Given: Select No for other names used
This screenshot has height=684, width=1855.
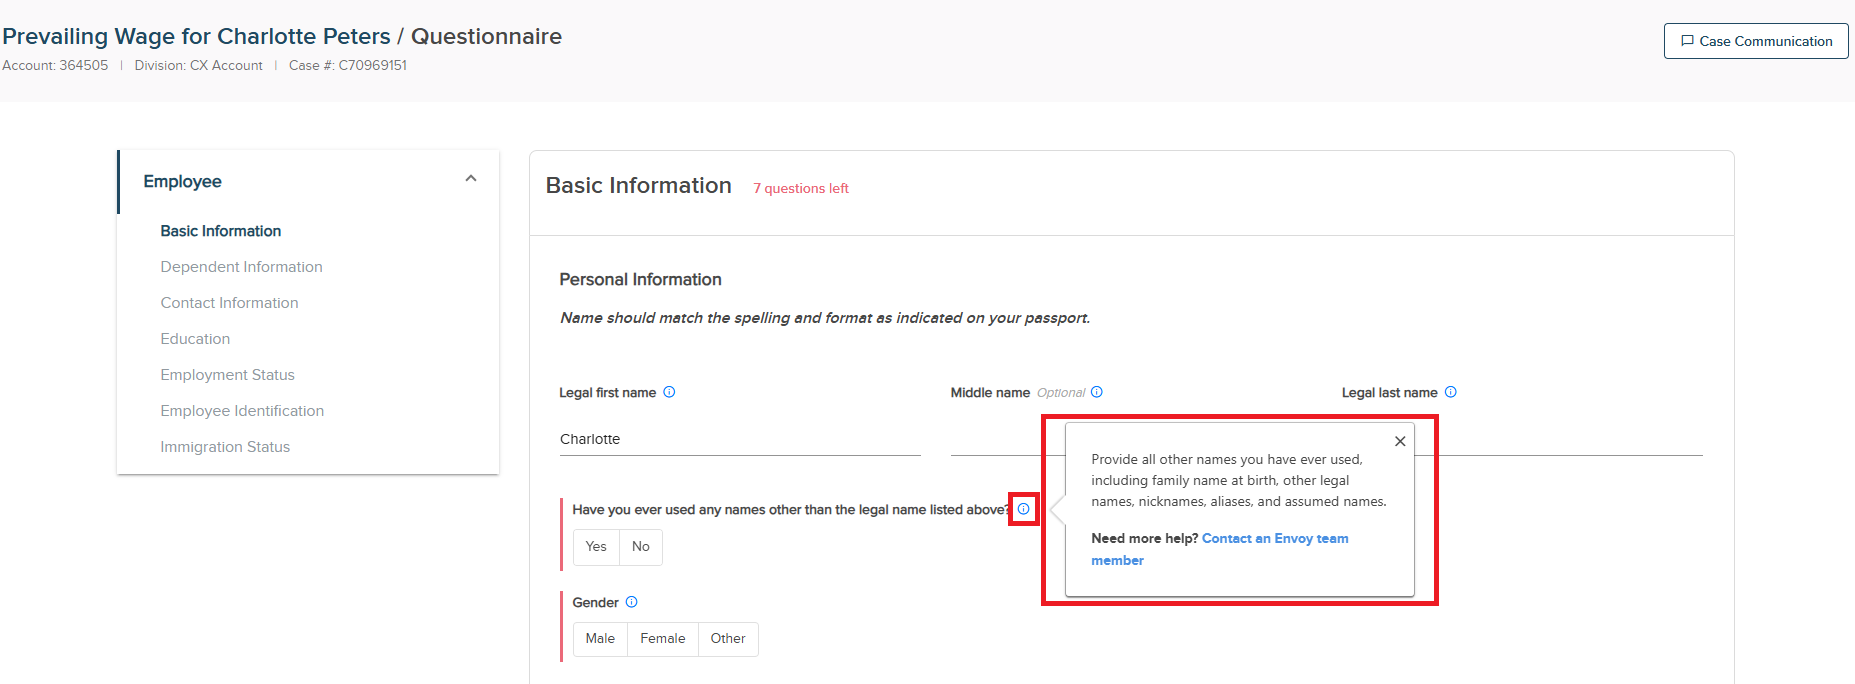Looking at the screenshot, I should pyautogui.click(x=641, y=547).
